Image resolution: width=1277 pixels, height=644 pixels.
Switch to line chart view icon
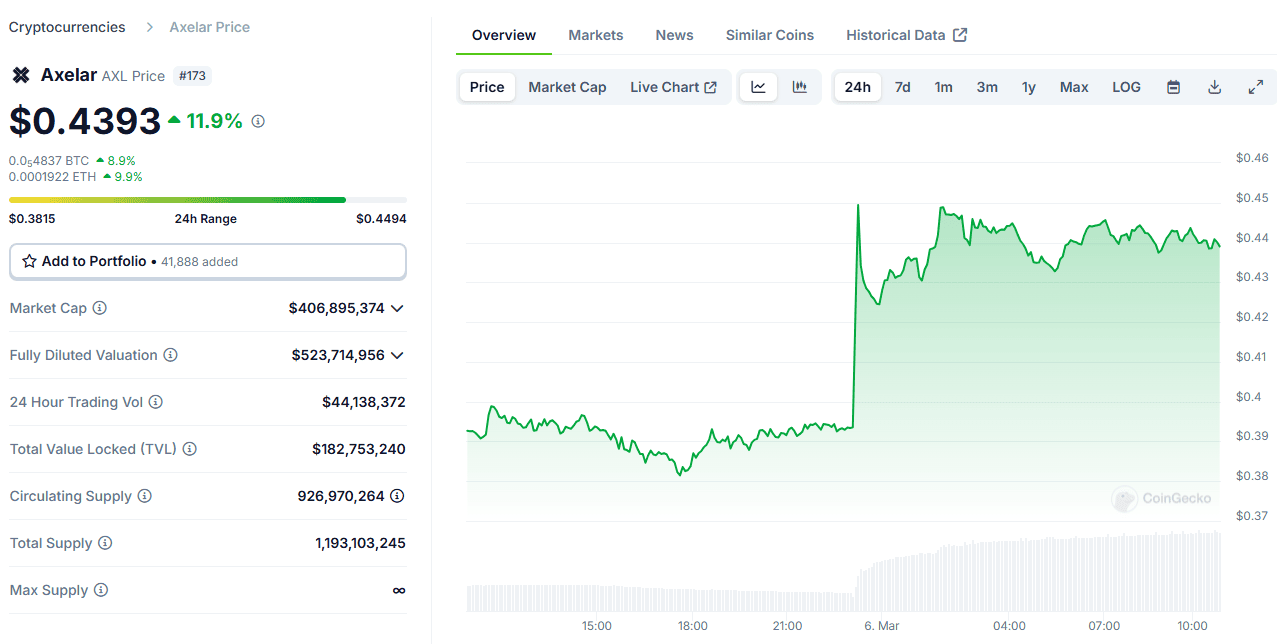tap(759, 87)
